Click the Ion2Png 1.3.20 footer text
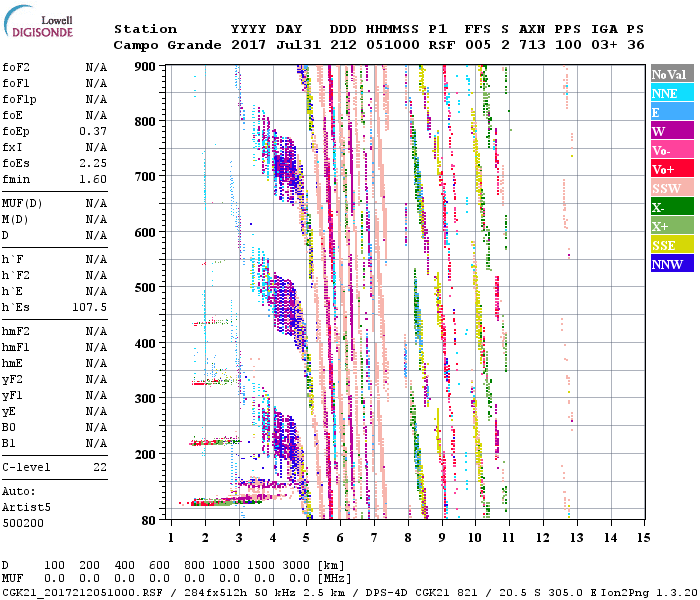The image size is (700, 600). pyautogui.click(x=649, y=592)
